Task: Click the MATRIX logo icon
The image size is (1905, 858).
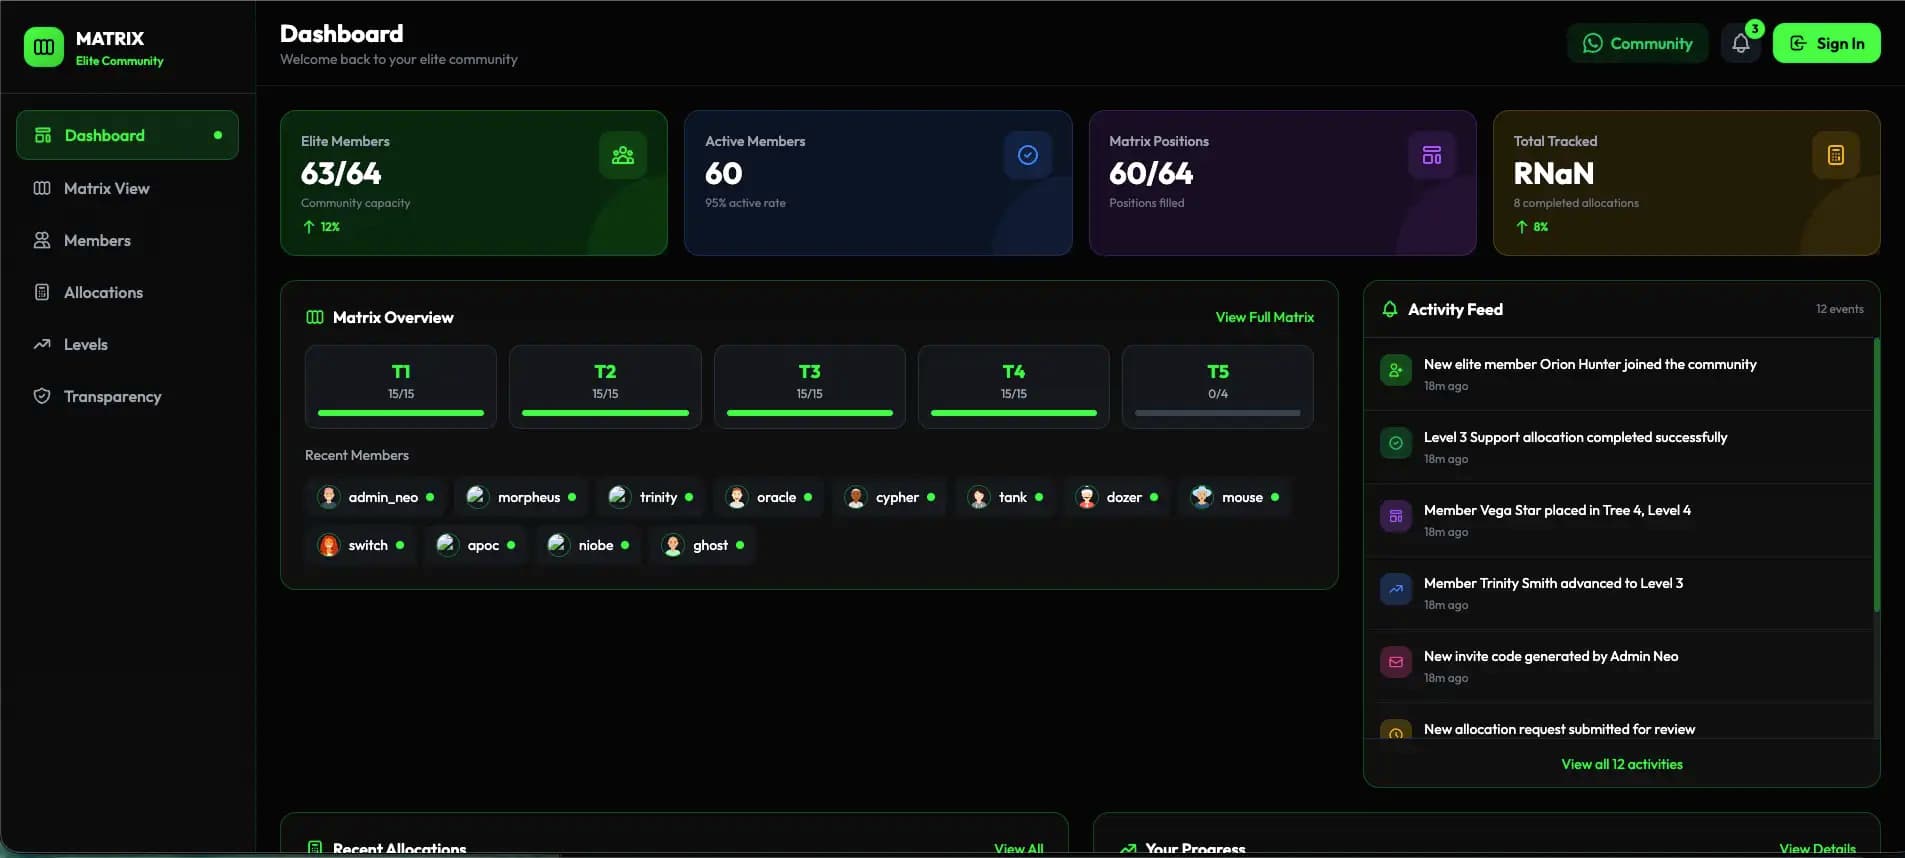Action: 44,47
